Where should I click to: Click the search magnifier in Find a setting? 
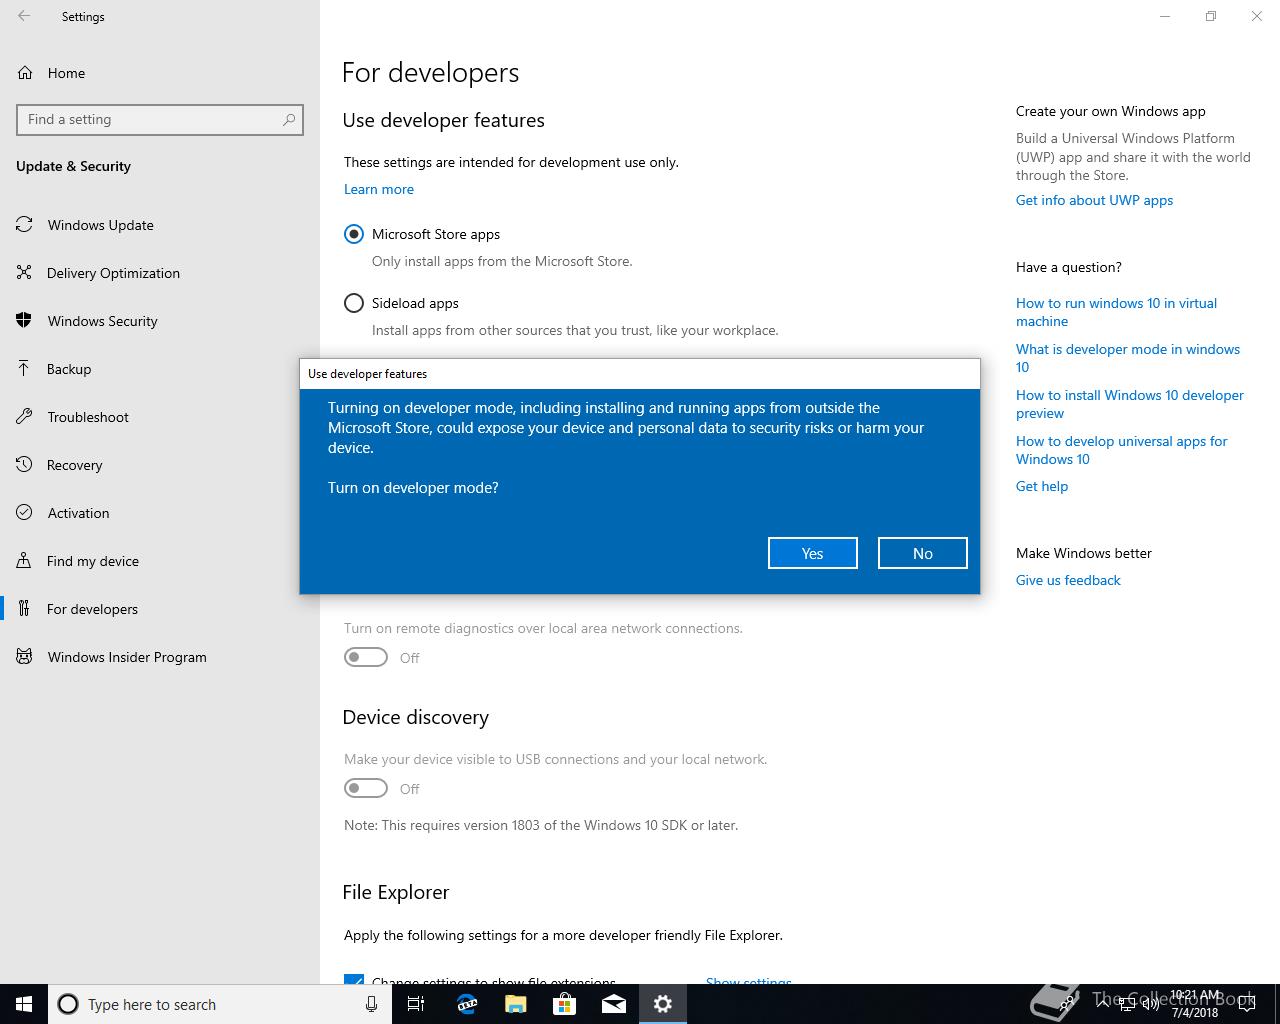tap(289, 119)
